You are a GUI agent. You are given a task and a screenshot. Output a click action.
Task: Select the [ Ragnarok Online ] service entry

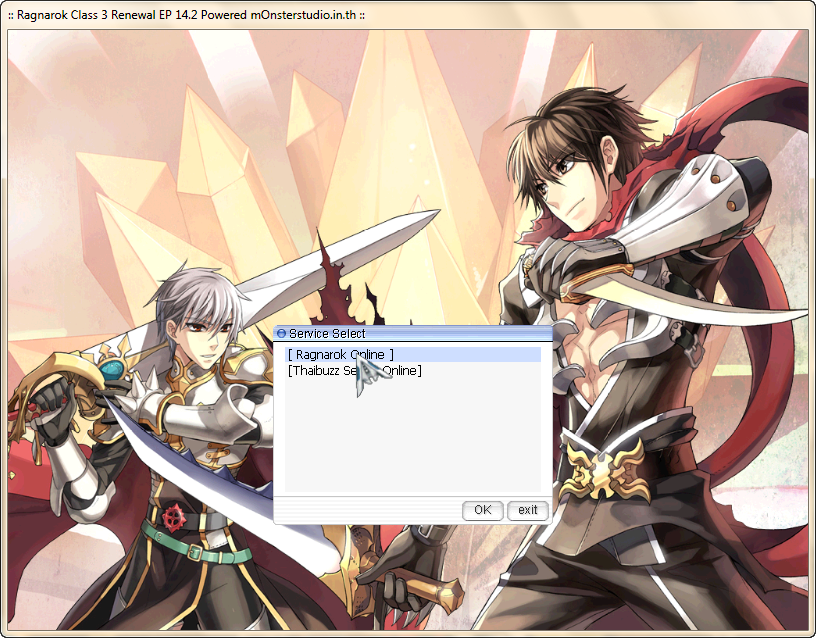(x=413, y=354)
